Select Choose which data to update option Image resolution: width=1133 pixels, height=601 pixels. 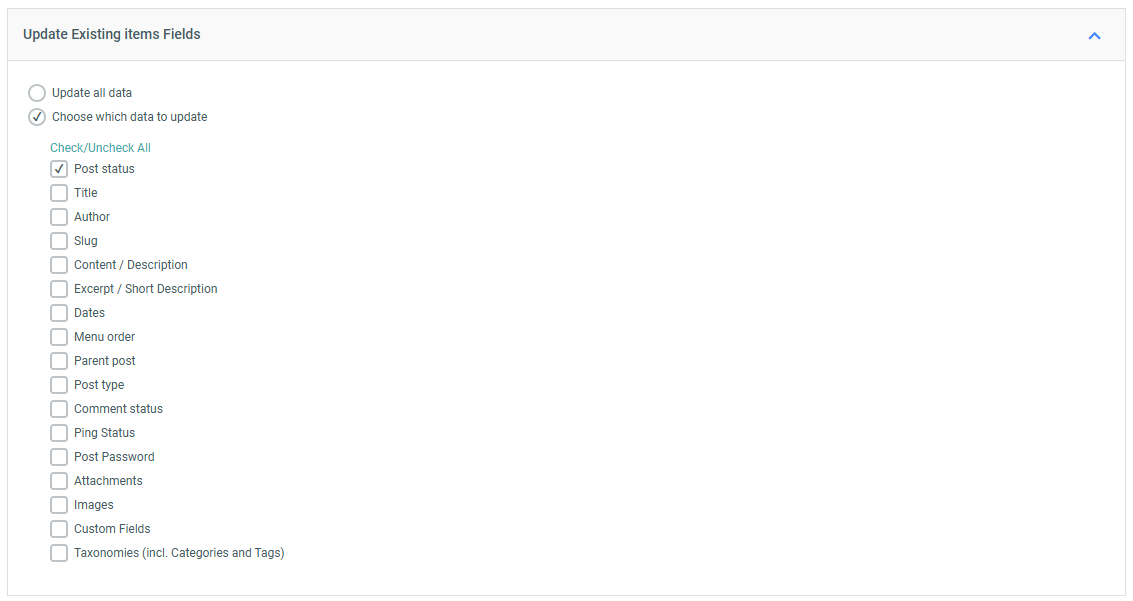coord(37,117)
